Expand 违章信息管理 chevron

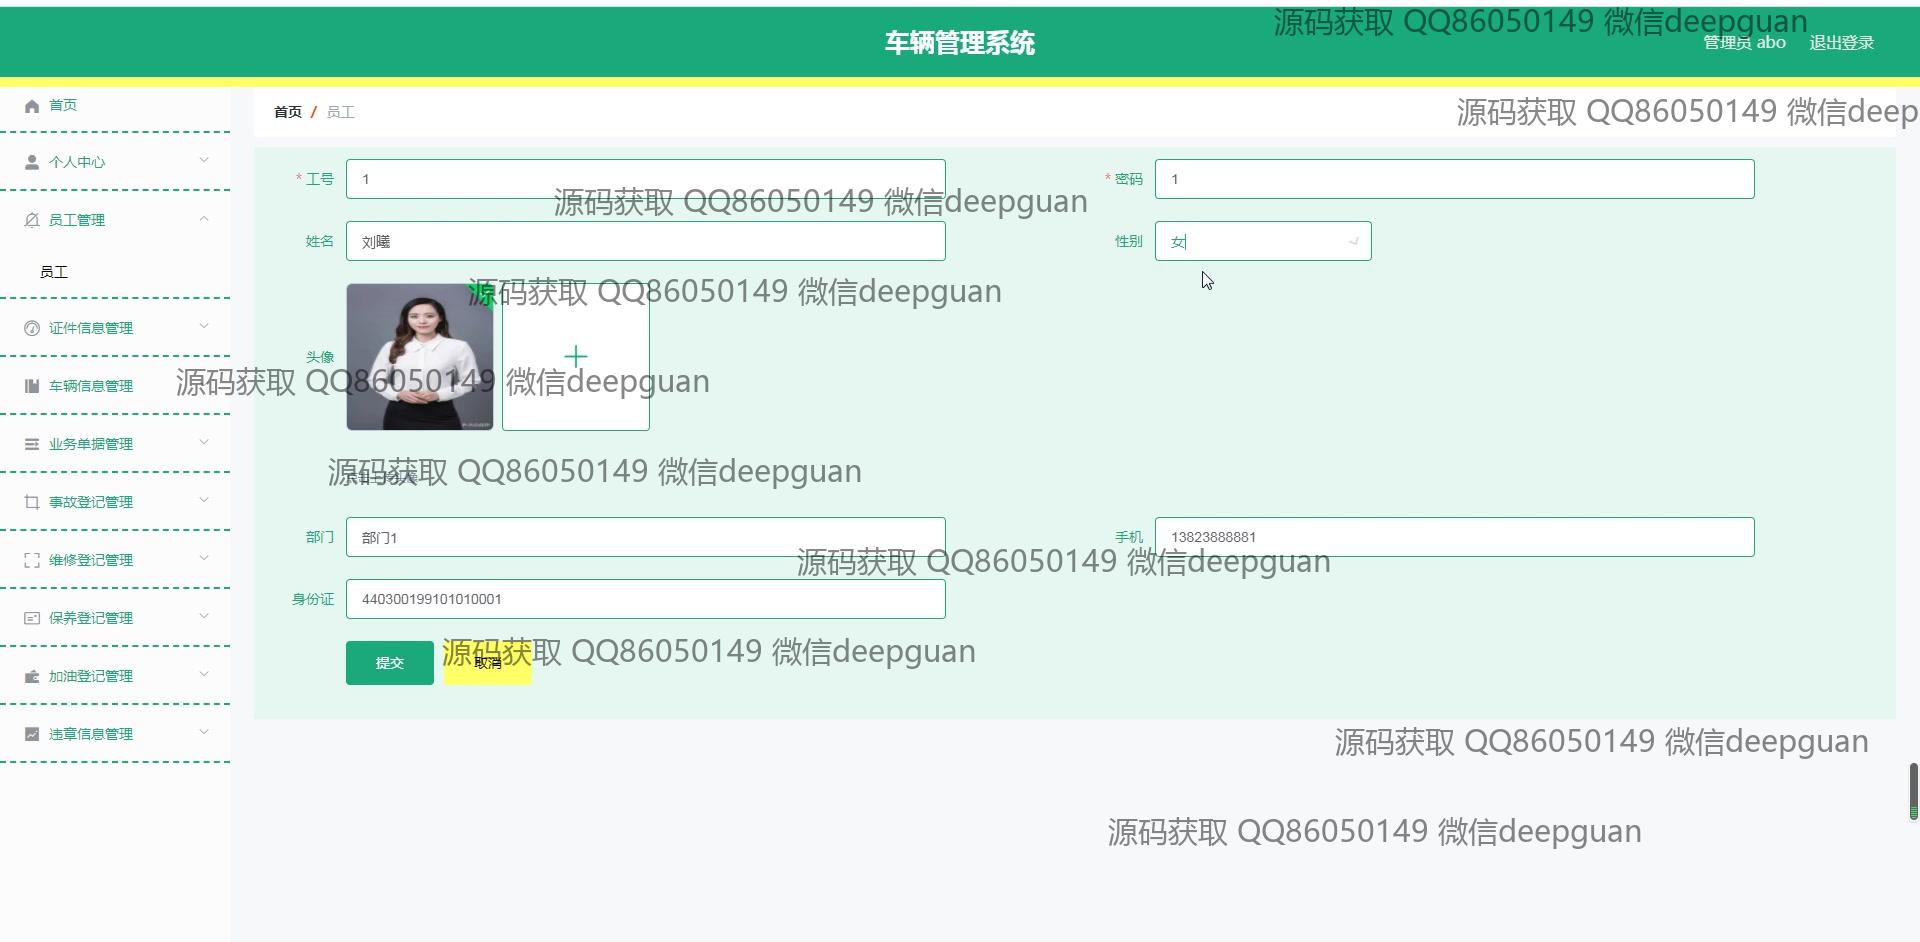pyautogui.click(x=204, y=732)
